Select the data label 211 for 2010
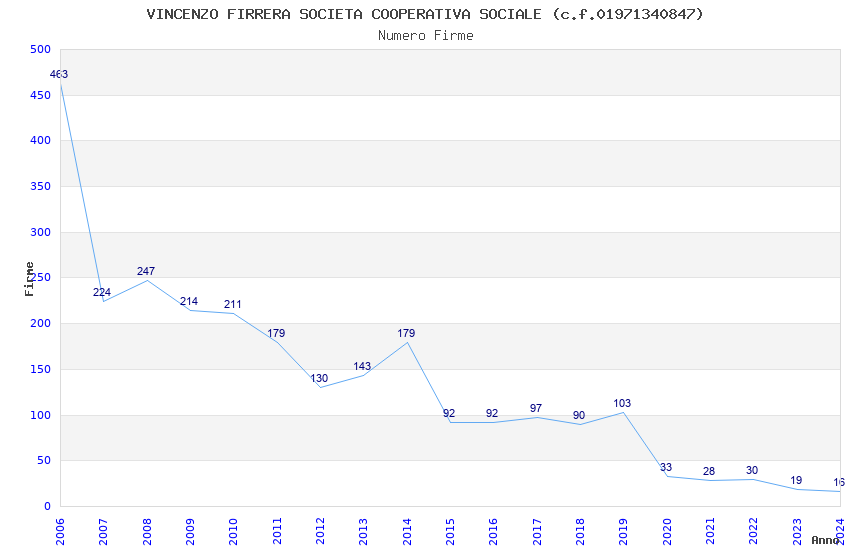Screen dimensions: 850x550 233,305
